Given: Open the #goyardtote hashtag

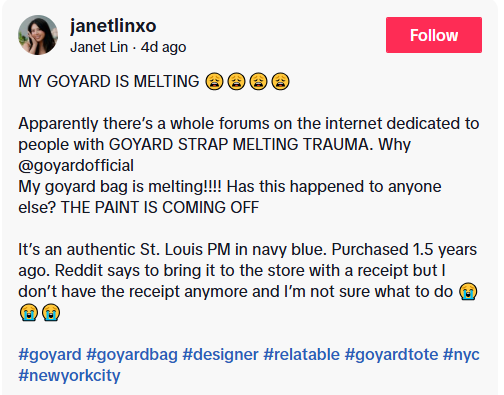Looking at the screenshot, I should pyautogui.click(x=391, y=354).
